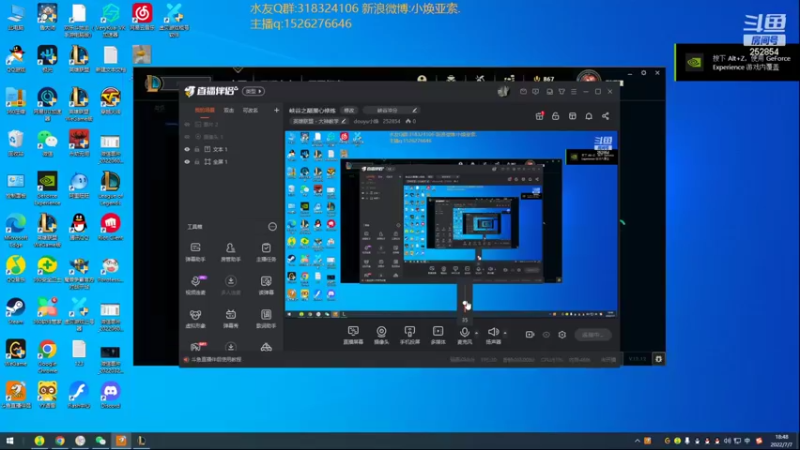Open WeChat from the taskbar

(101, 441)
